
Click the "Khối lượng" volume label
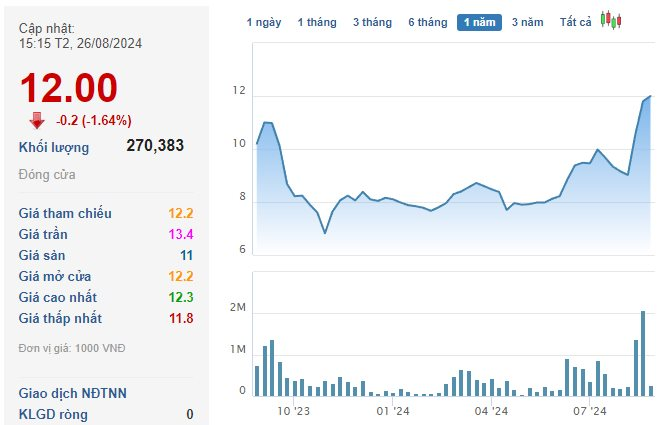click(x=54, y=147)
